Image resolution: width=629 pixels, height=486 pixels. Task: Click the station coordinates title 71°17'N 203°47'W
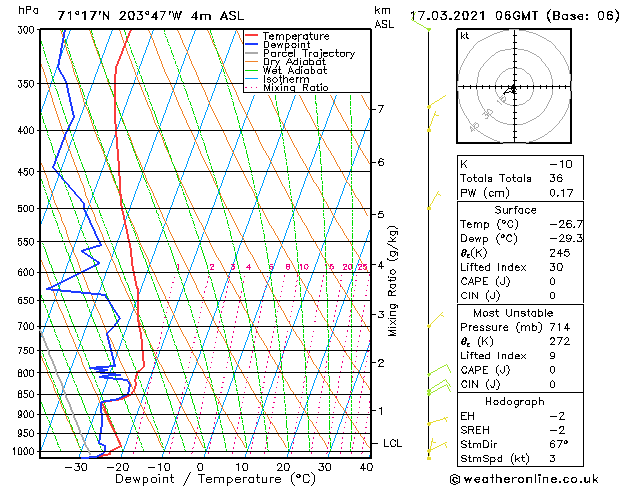point(120,16)
